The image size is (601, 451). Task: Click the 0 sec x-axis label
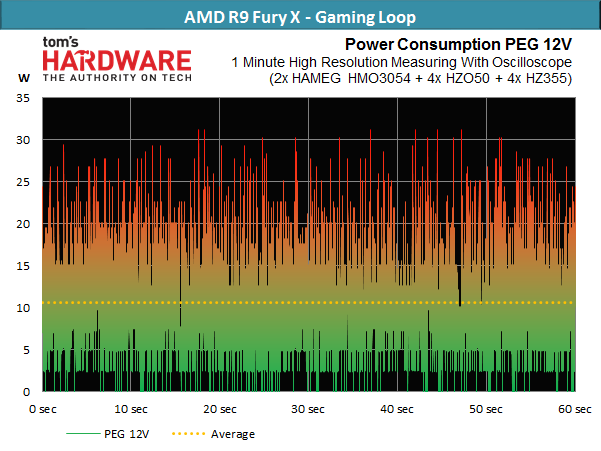click(43, 409)
